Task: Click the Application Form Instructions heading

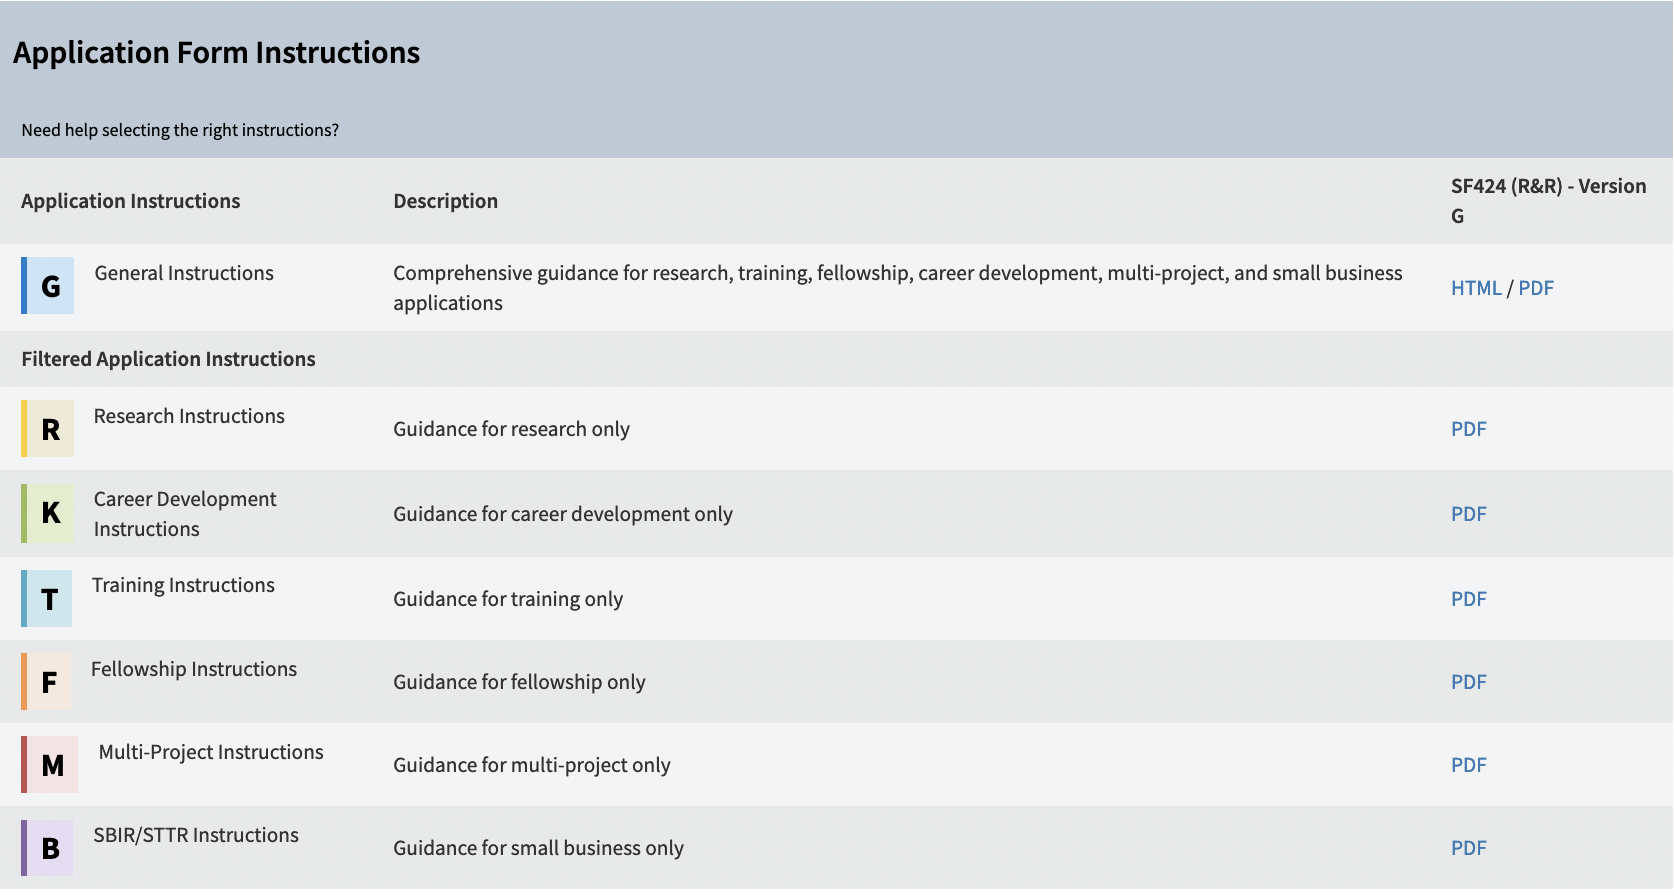Action: pyautogui.click(x=216, y=52)
